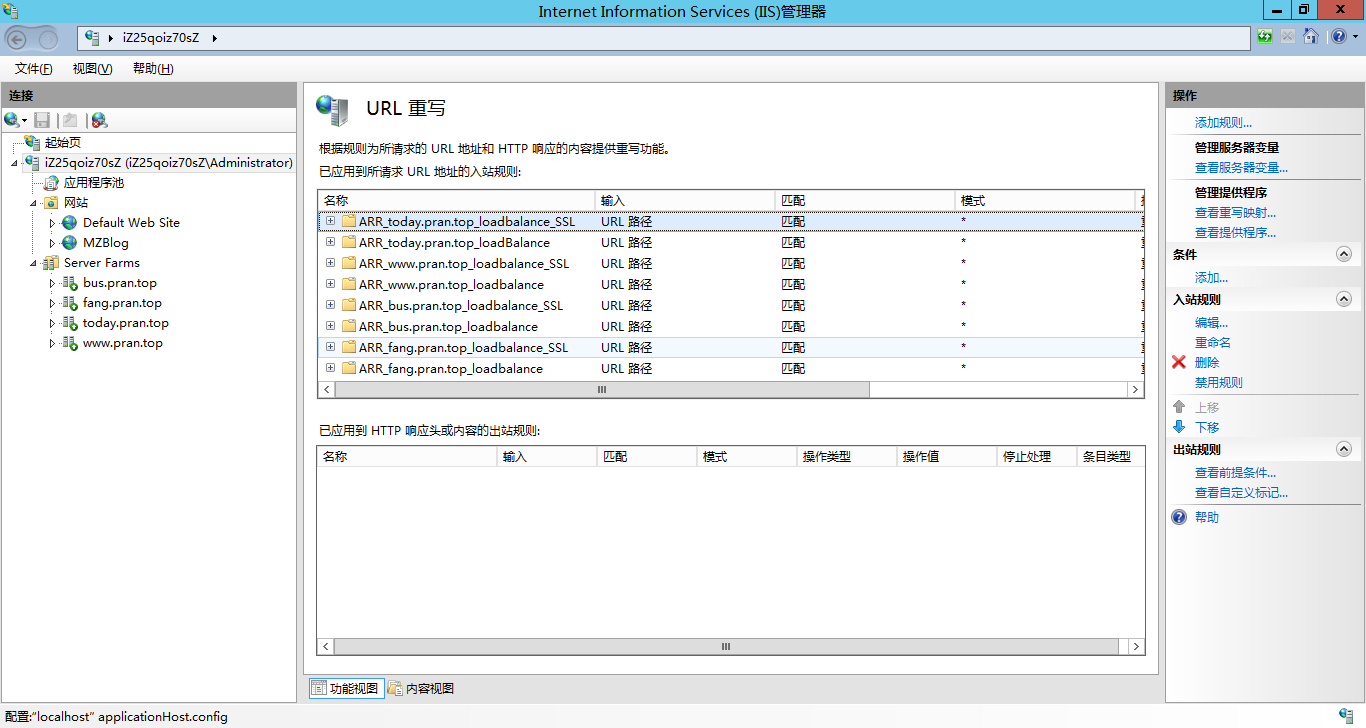The image size is (1366, 728).
Task: Click the red X delete icon
Action: click(1179, 363)
